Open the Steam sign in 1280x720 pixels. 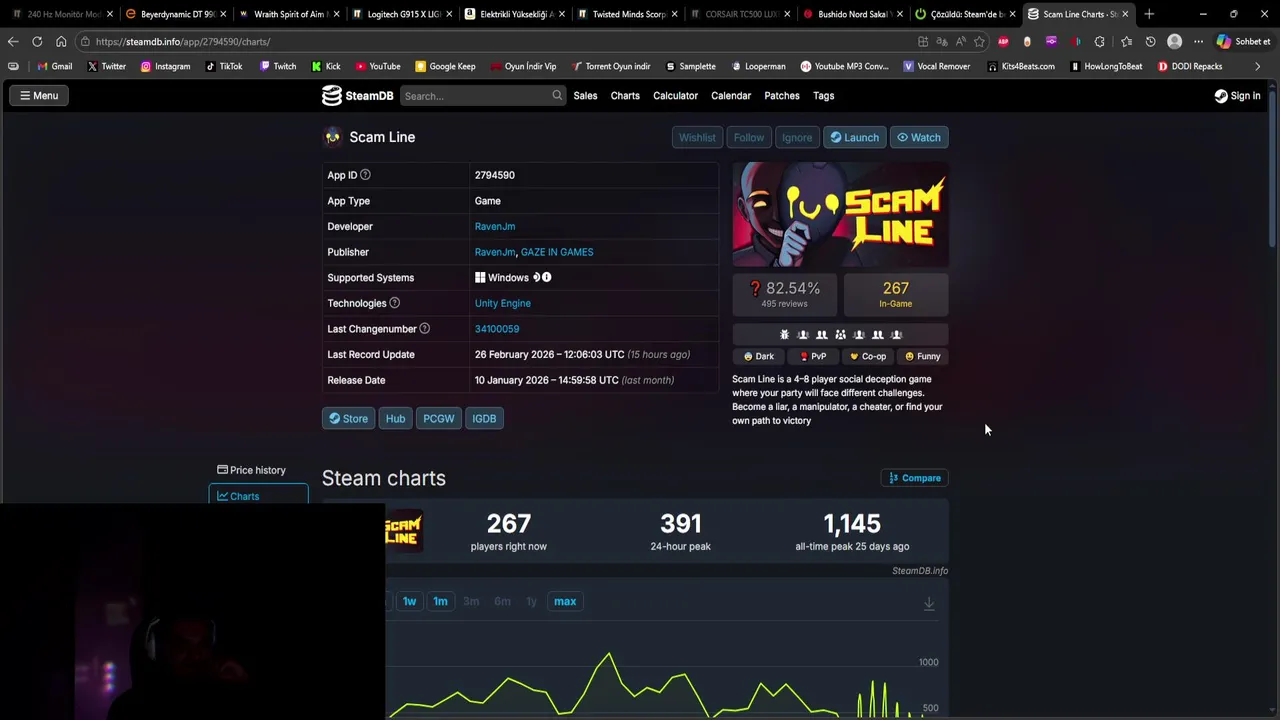tap(1237, 96)
